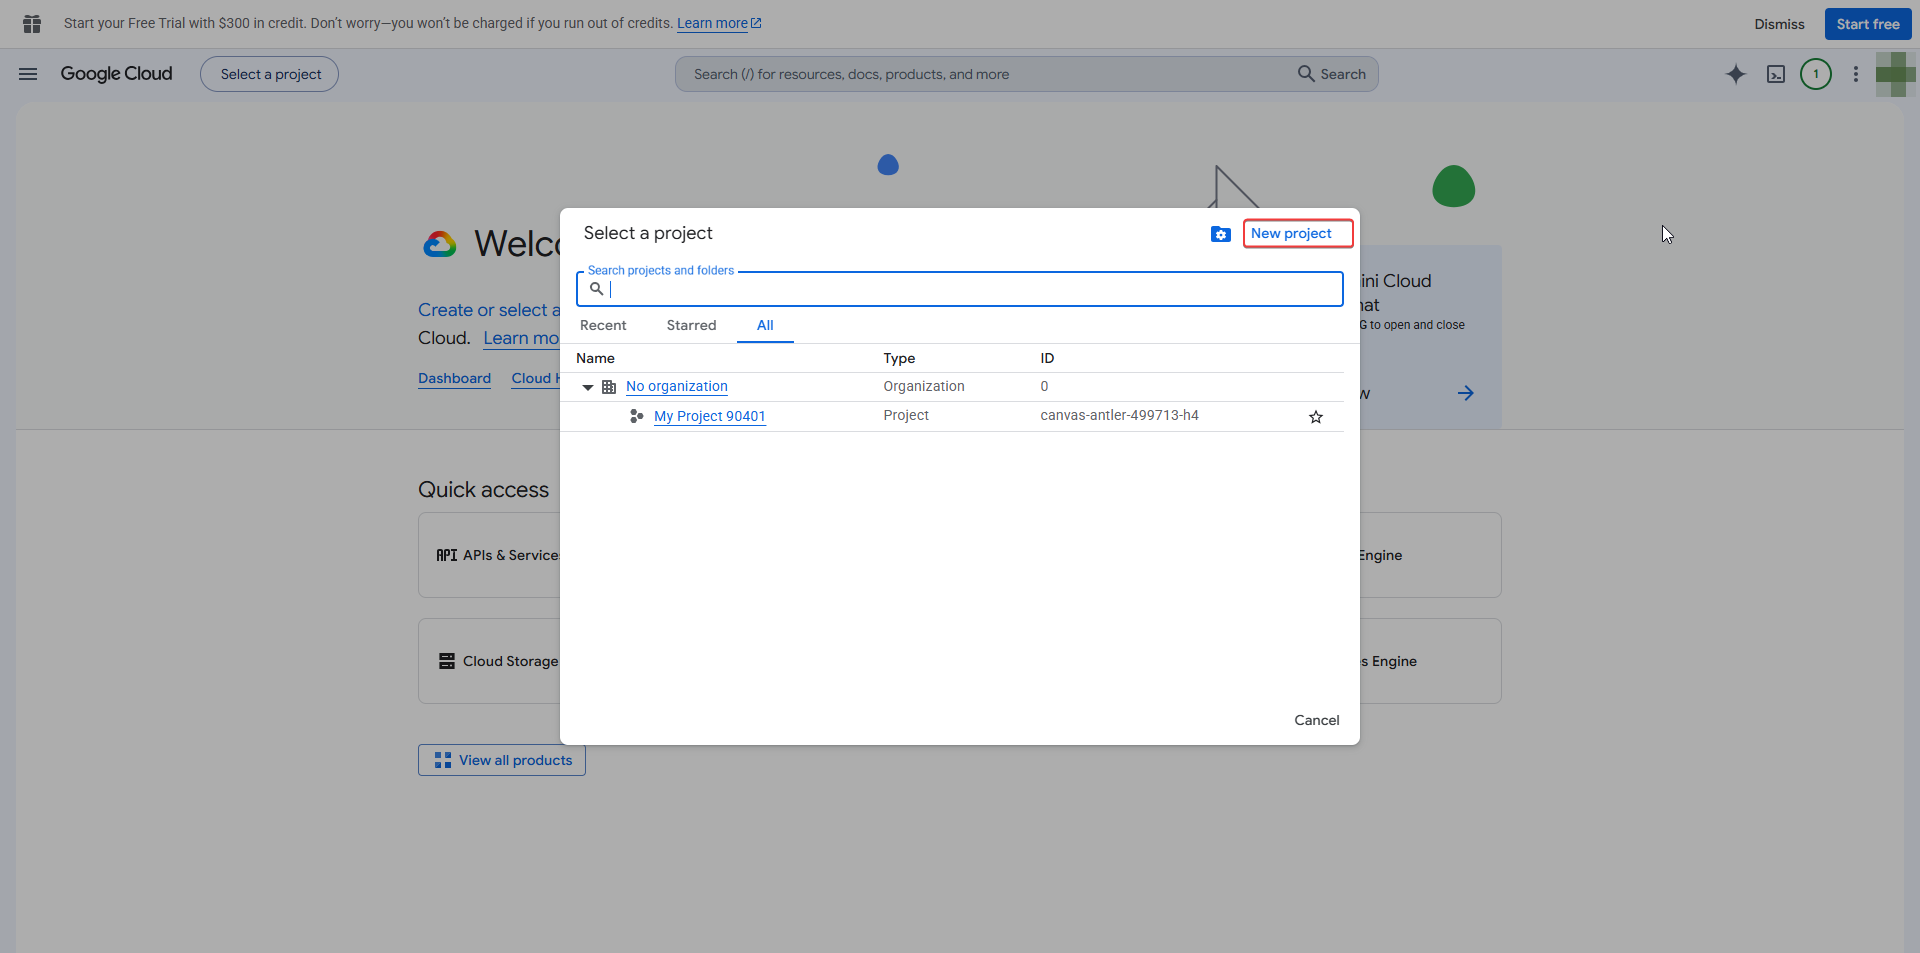
Task: Dismiss the free trial banner
Action: (x=1779, y=24)
